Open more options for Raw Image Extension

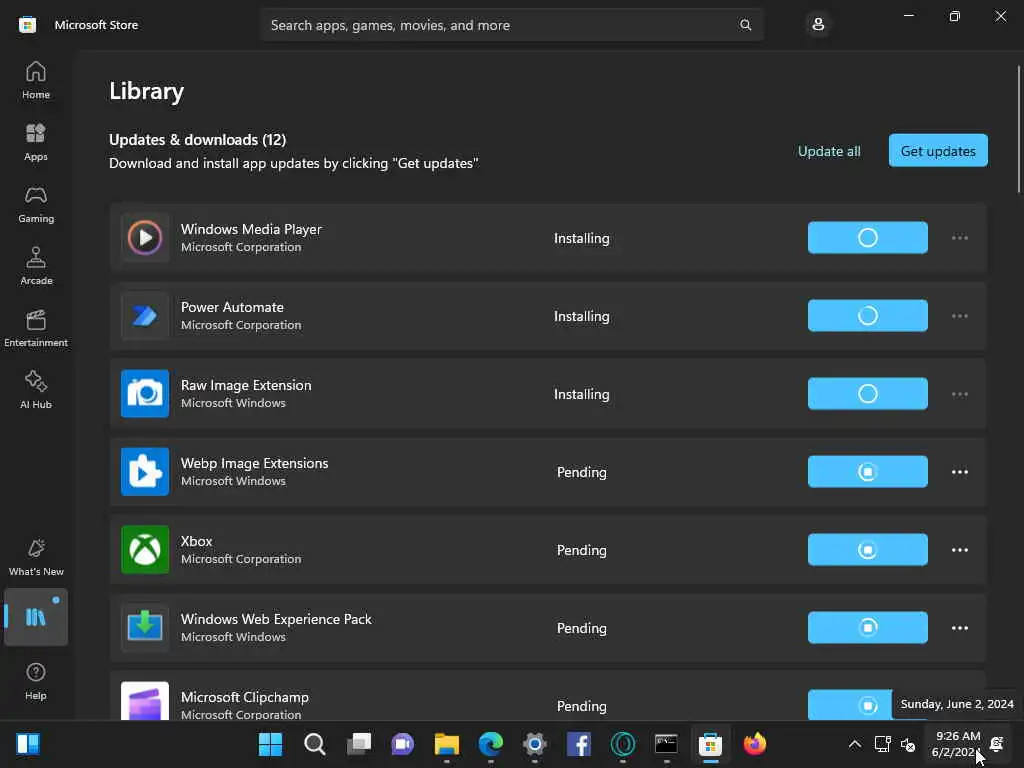tap(959, 394)
